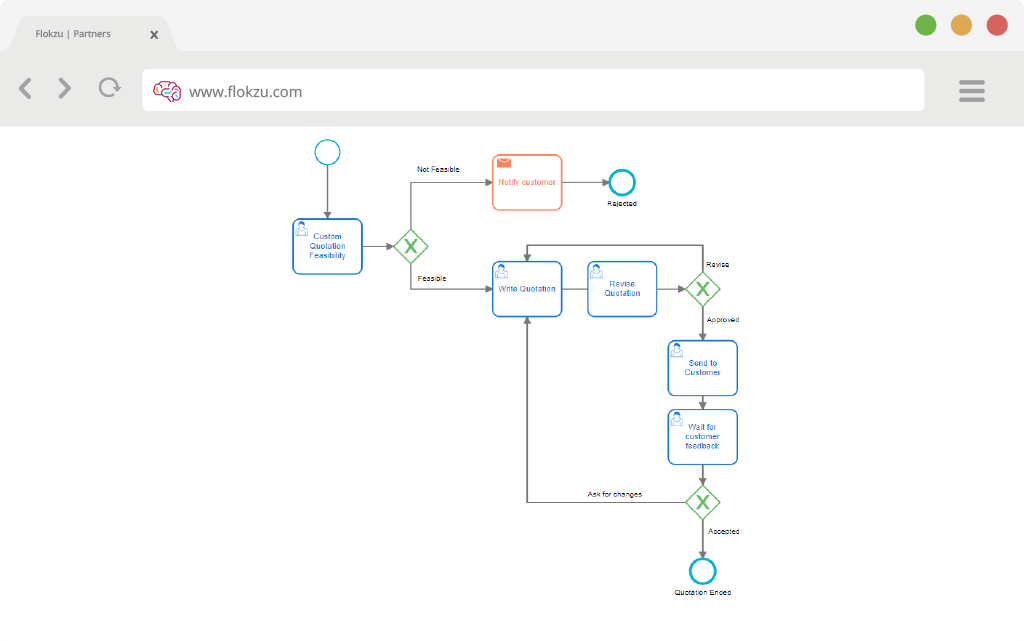Select the Wait for customer feedback task
The width and height of the screenshot is (1024, 641).
click(x=703, y=437)
